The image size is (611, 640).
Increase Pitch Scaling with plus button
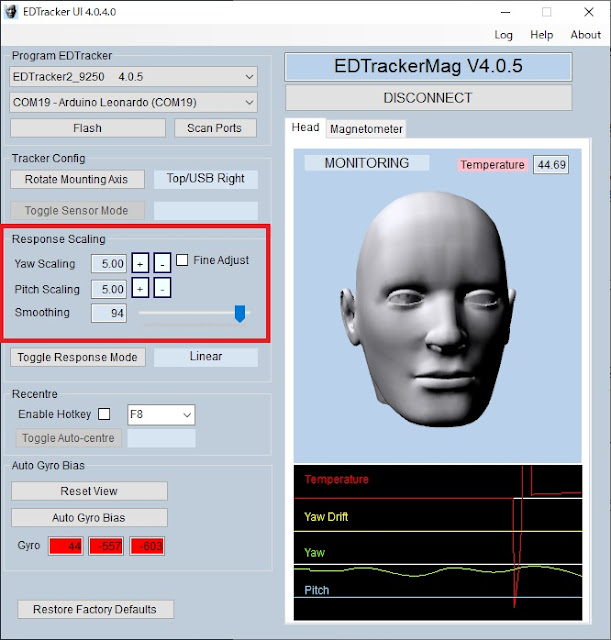pos(140,288)
